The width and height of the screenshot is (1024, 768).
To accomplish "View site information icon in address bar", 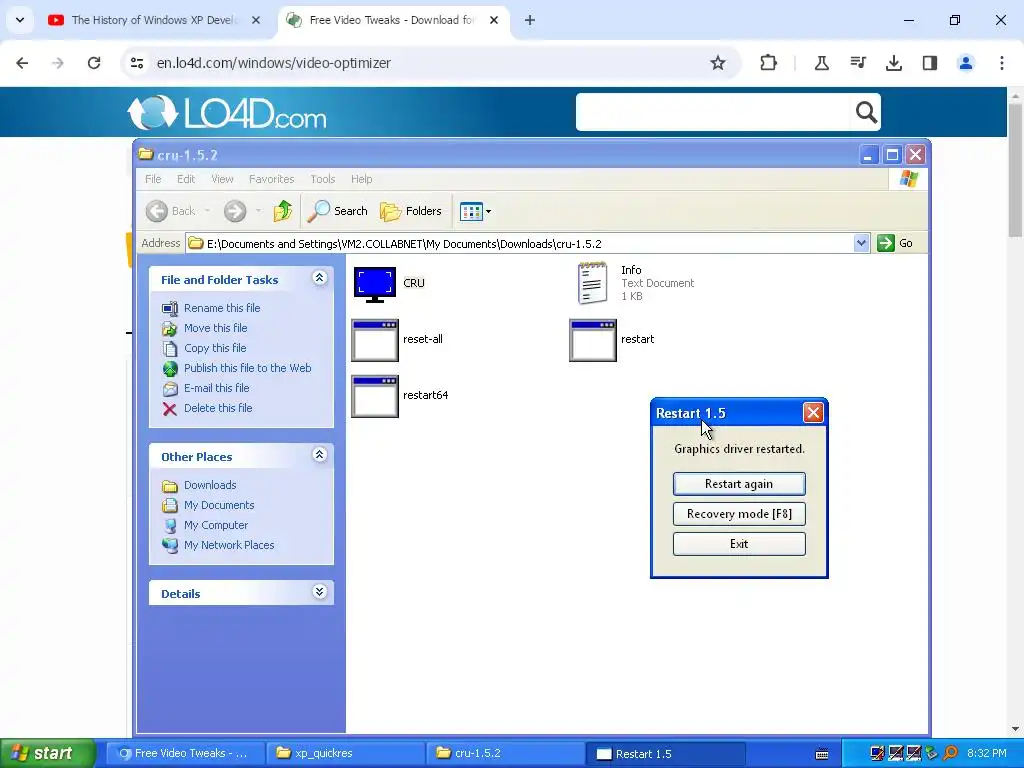I will [x=137, y=63].
